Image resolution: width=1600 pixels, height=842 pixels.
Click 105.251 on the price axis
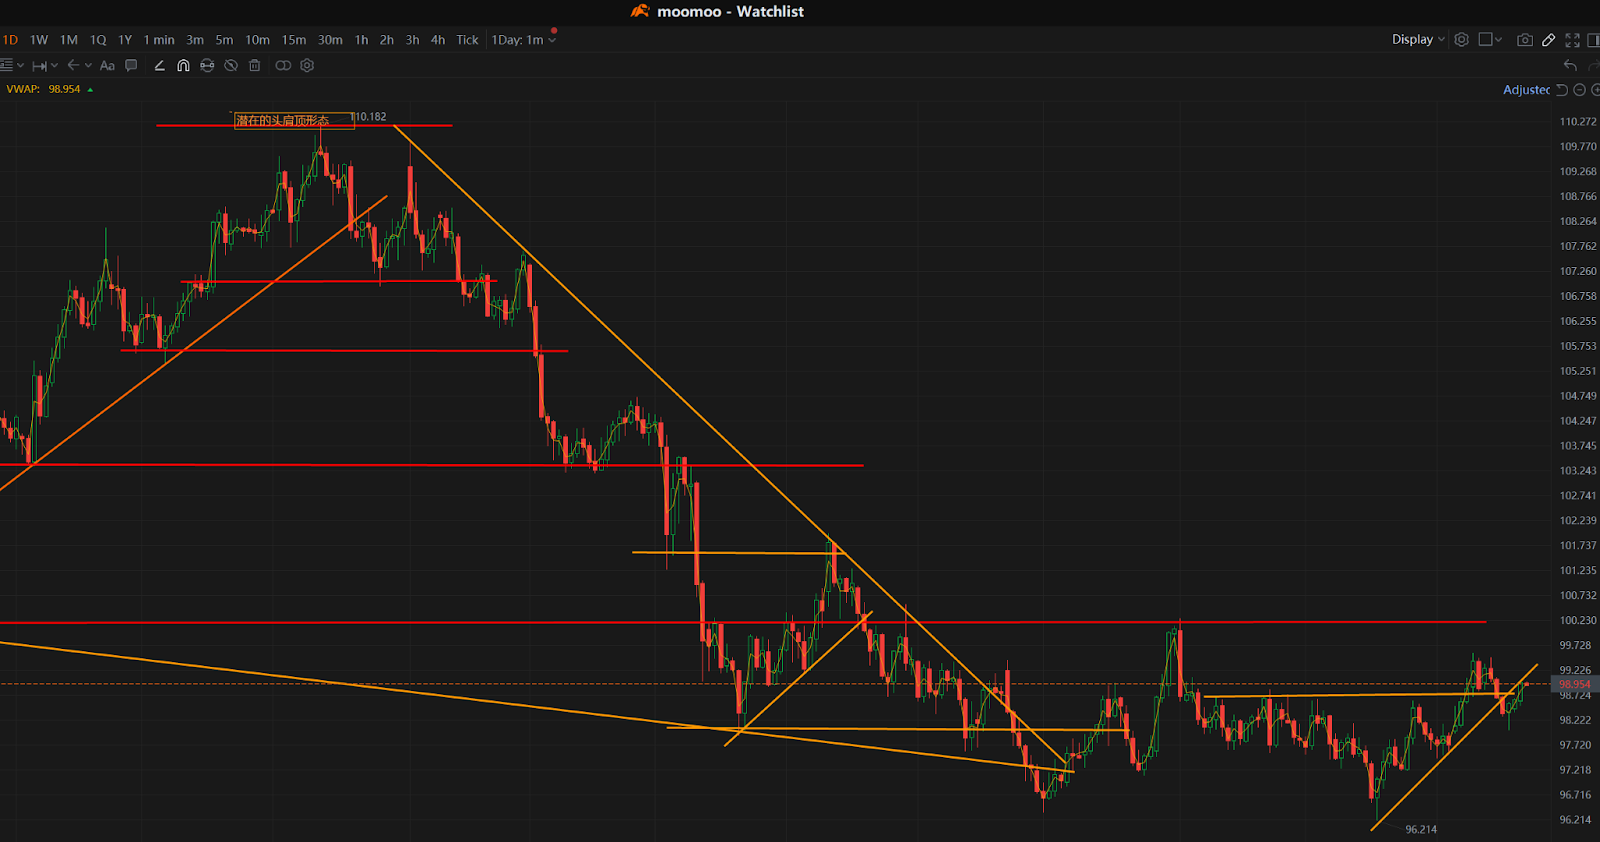coord(1578,371)
